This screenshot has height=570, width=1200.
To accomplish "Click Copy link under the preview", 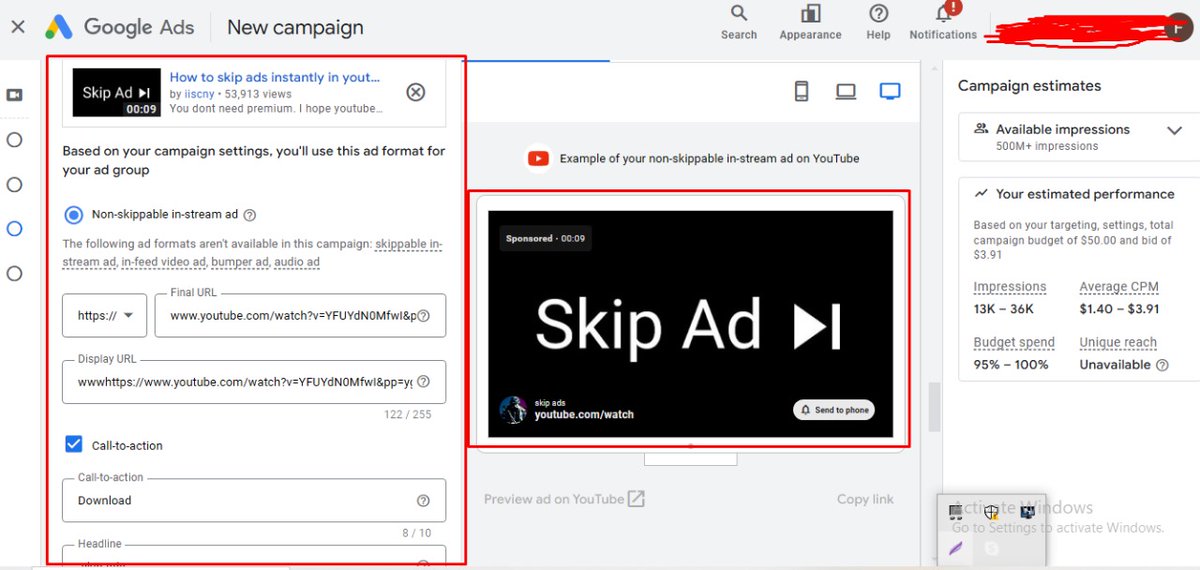I will [x=865, y=499].
